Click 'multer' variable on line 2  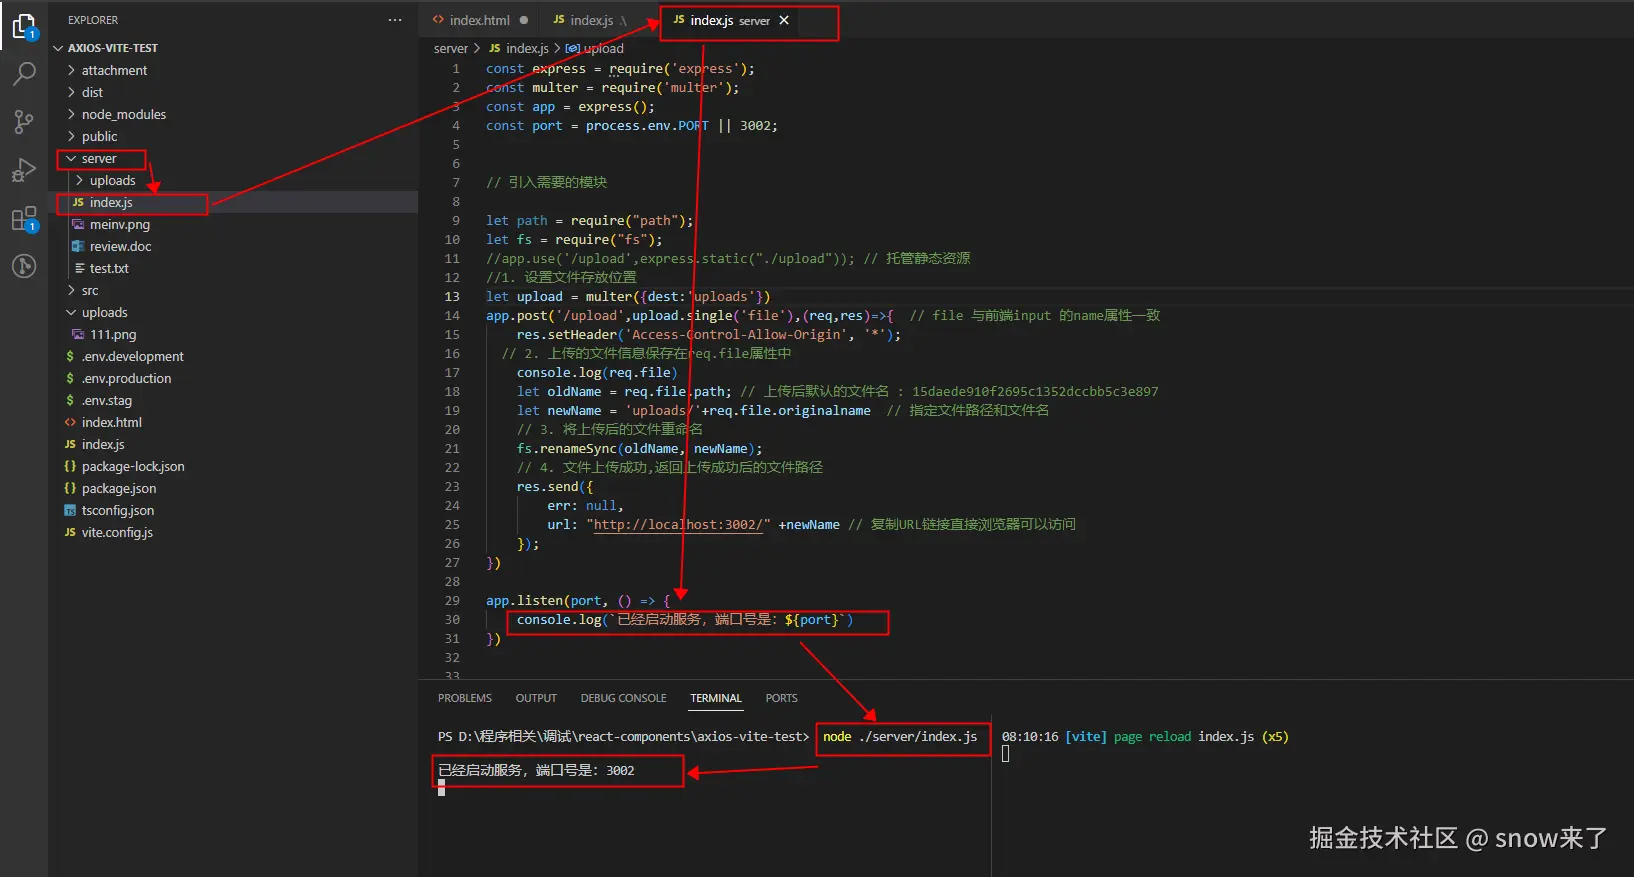[x=555, y=87]
